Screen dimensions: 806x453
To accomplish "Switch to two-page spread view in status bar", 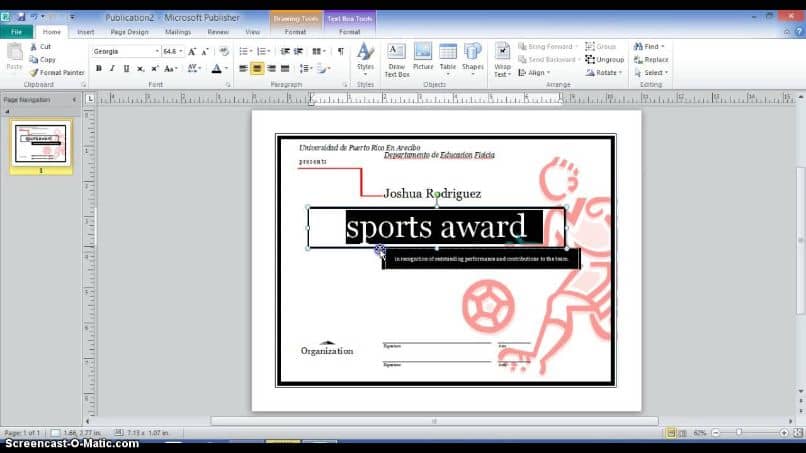I will point(683,433).
